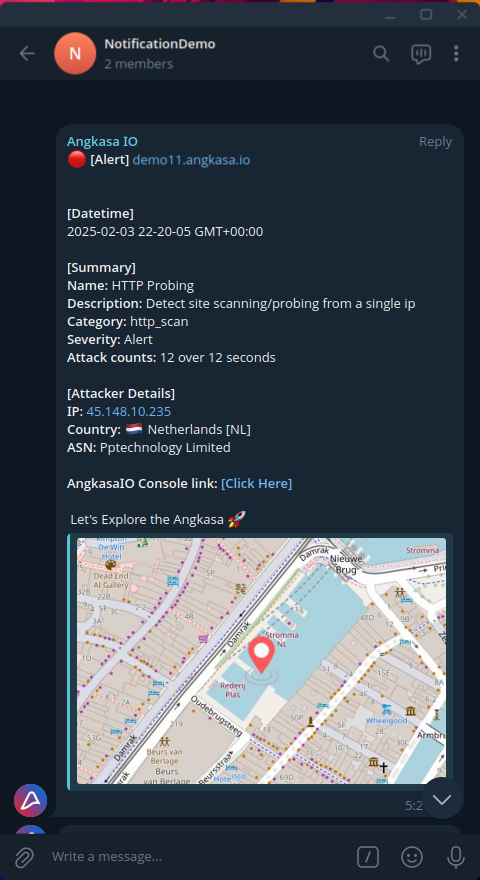This screenshot has width=480, height=880.
Task: Start voice recording with microphone icon
Action: click(455, 857)
